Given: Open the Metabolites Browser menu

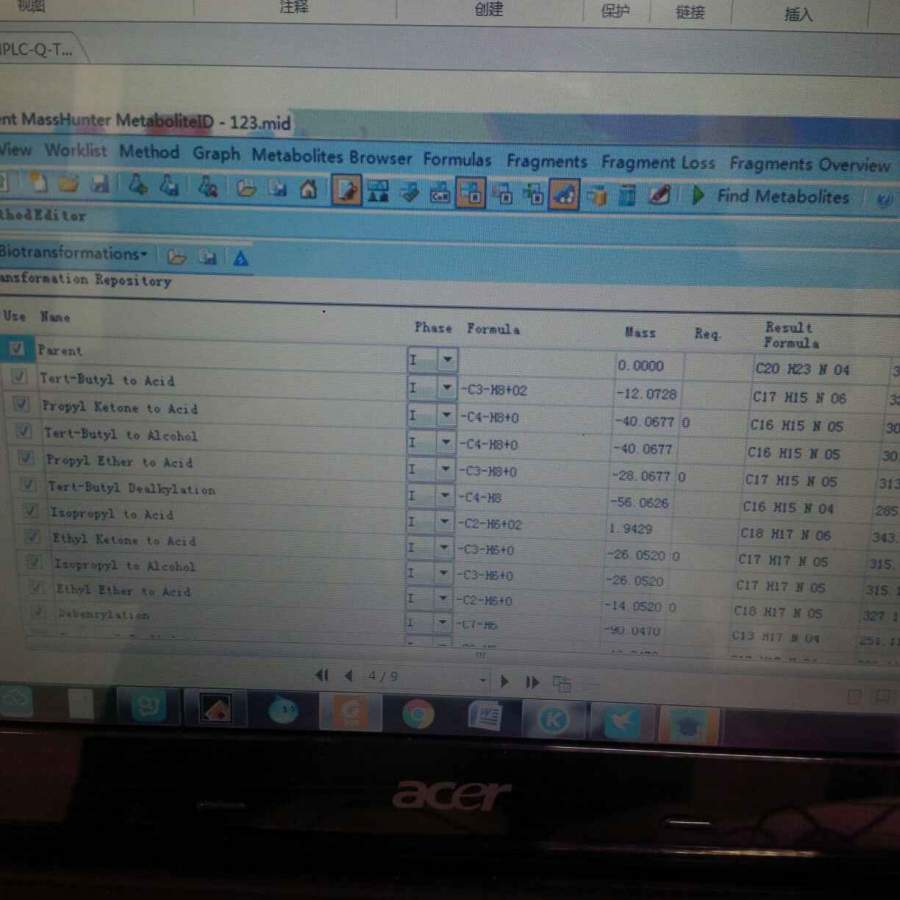Looking at the screenshot, I should tap(332, 156).
